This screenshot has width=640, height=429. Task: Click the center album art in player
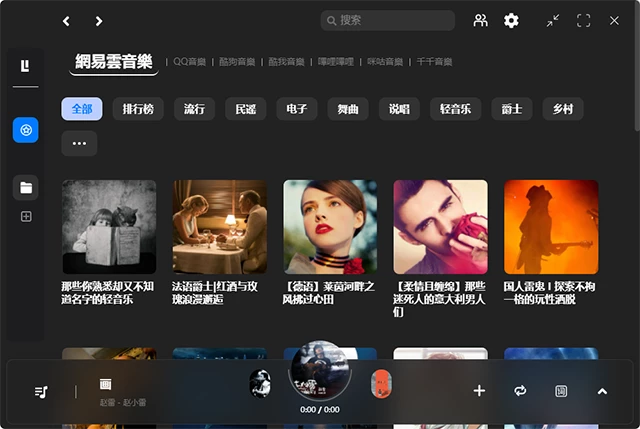point(320,371)
